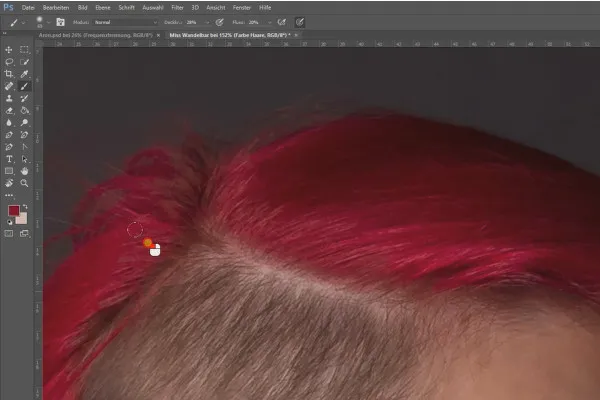Click the horizontal ruler above the canvas
Viewport: 600px width, 400px height.
(321, 44)
